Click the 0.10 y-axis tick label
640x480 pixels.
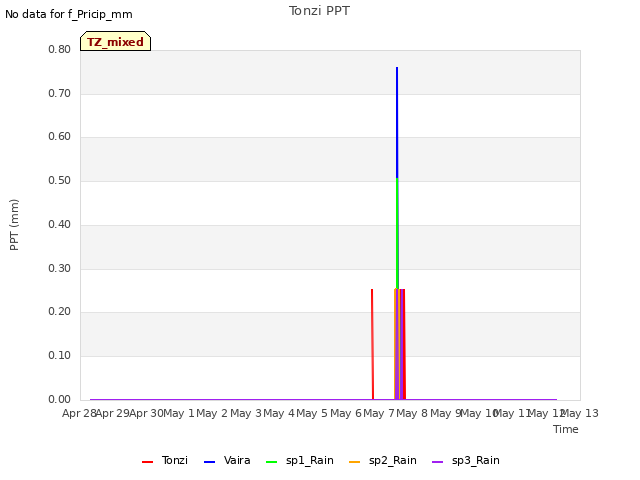pos(60,356)
